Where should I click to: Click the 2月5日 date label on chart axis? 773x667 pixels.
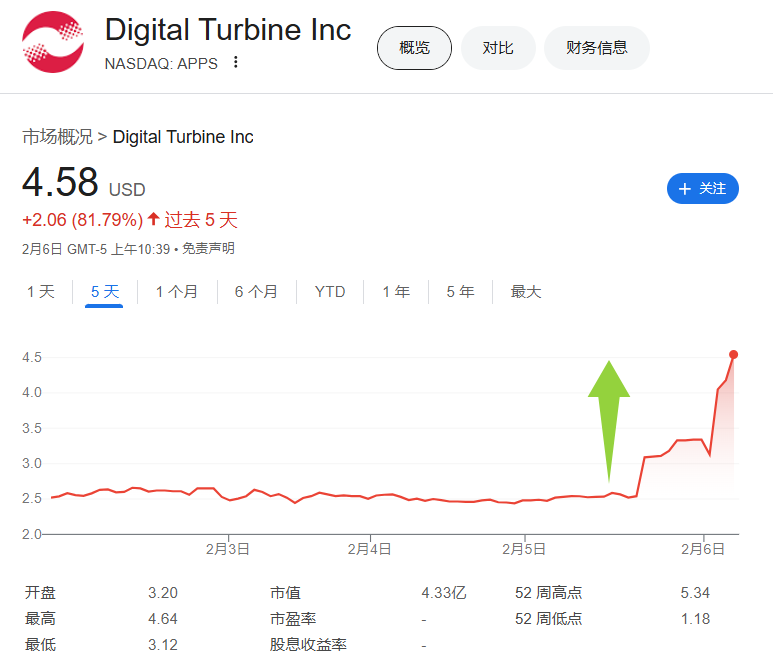(x=524, y=549)
